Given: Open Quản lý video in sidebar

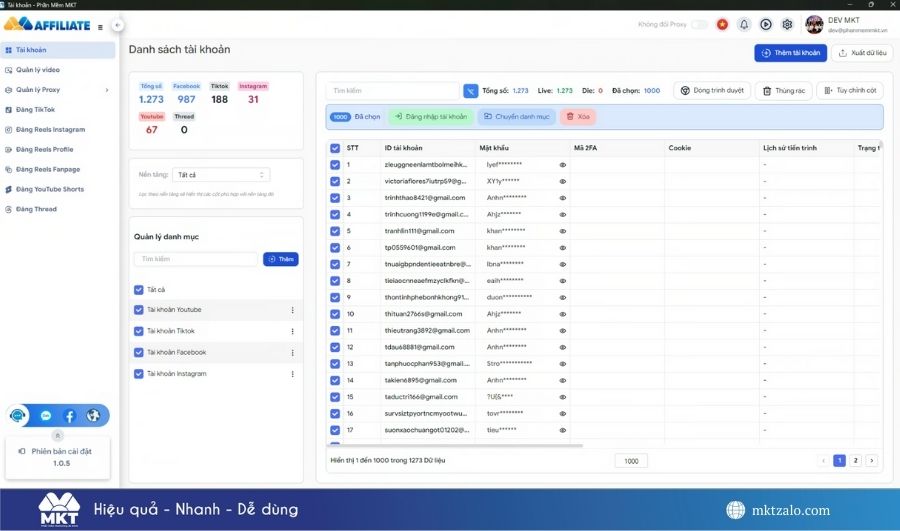Looking at the screenshot, I should click(x=38, y=70).
